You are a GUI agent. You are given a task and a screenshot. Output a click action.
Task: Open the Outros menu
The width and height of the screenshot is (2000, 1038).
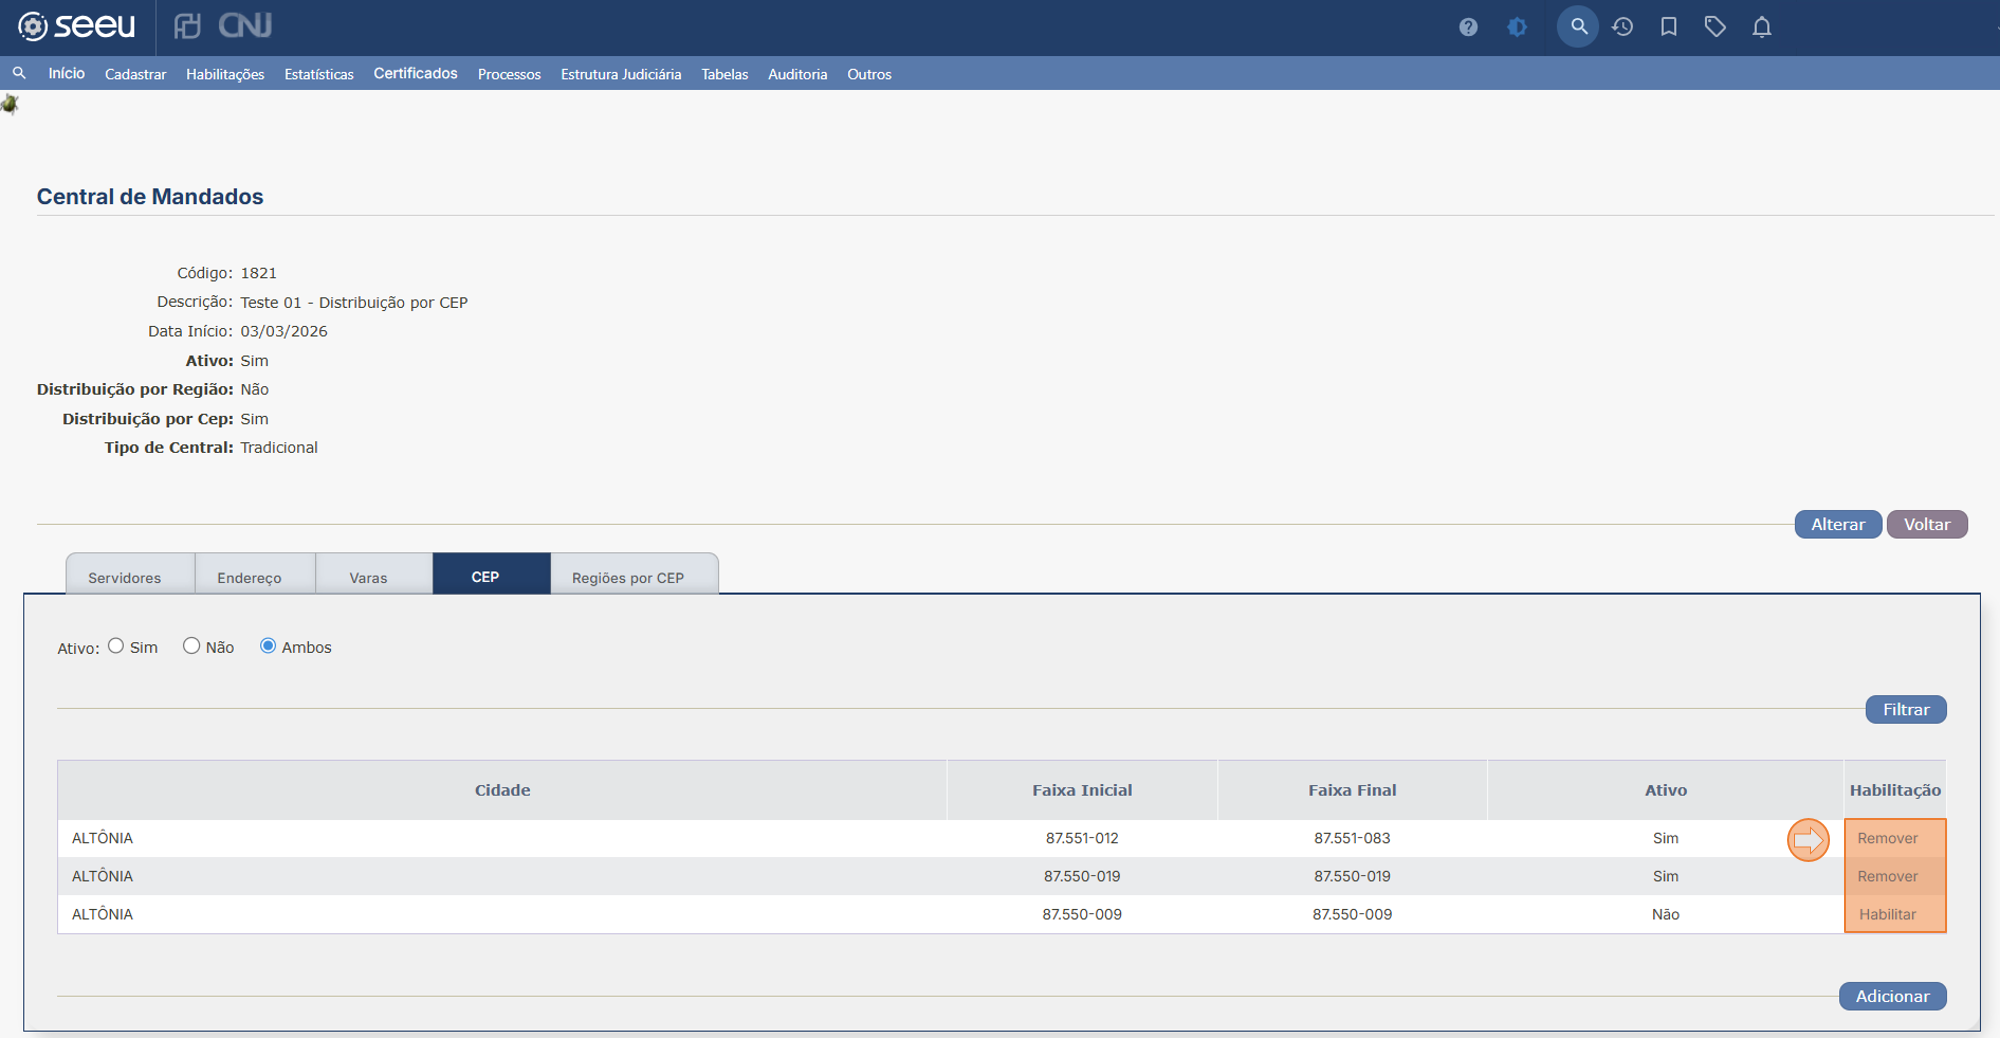click(x=869, y=74)
